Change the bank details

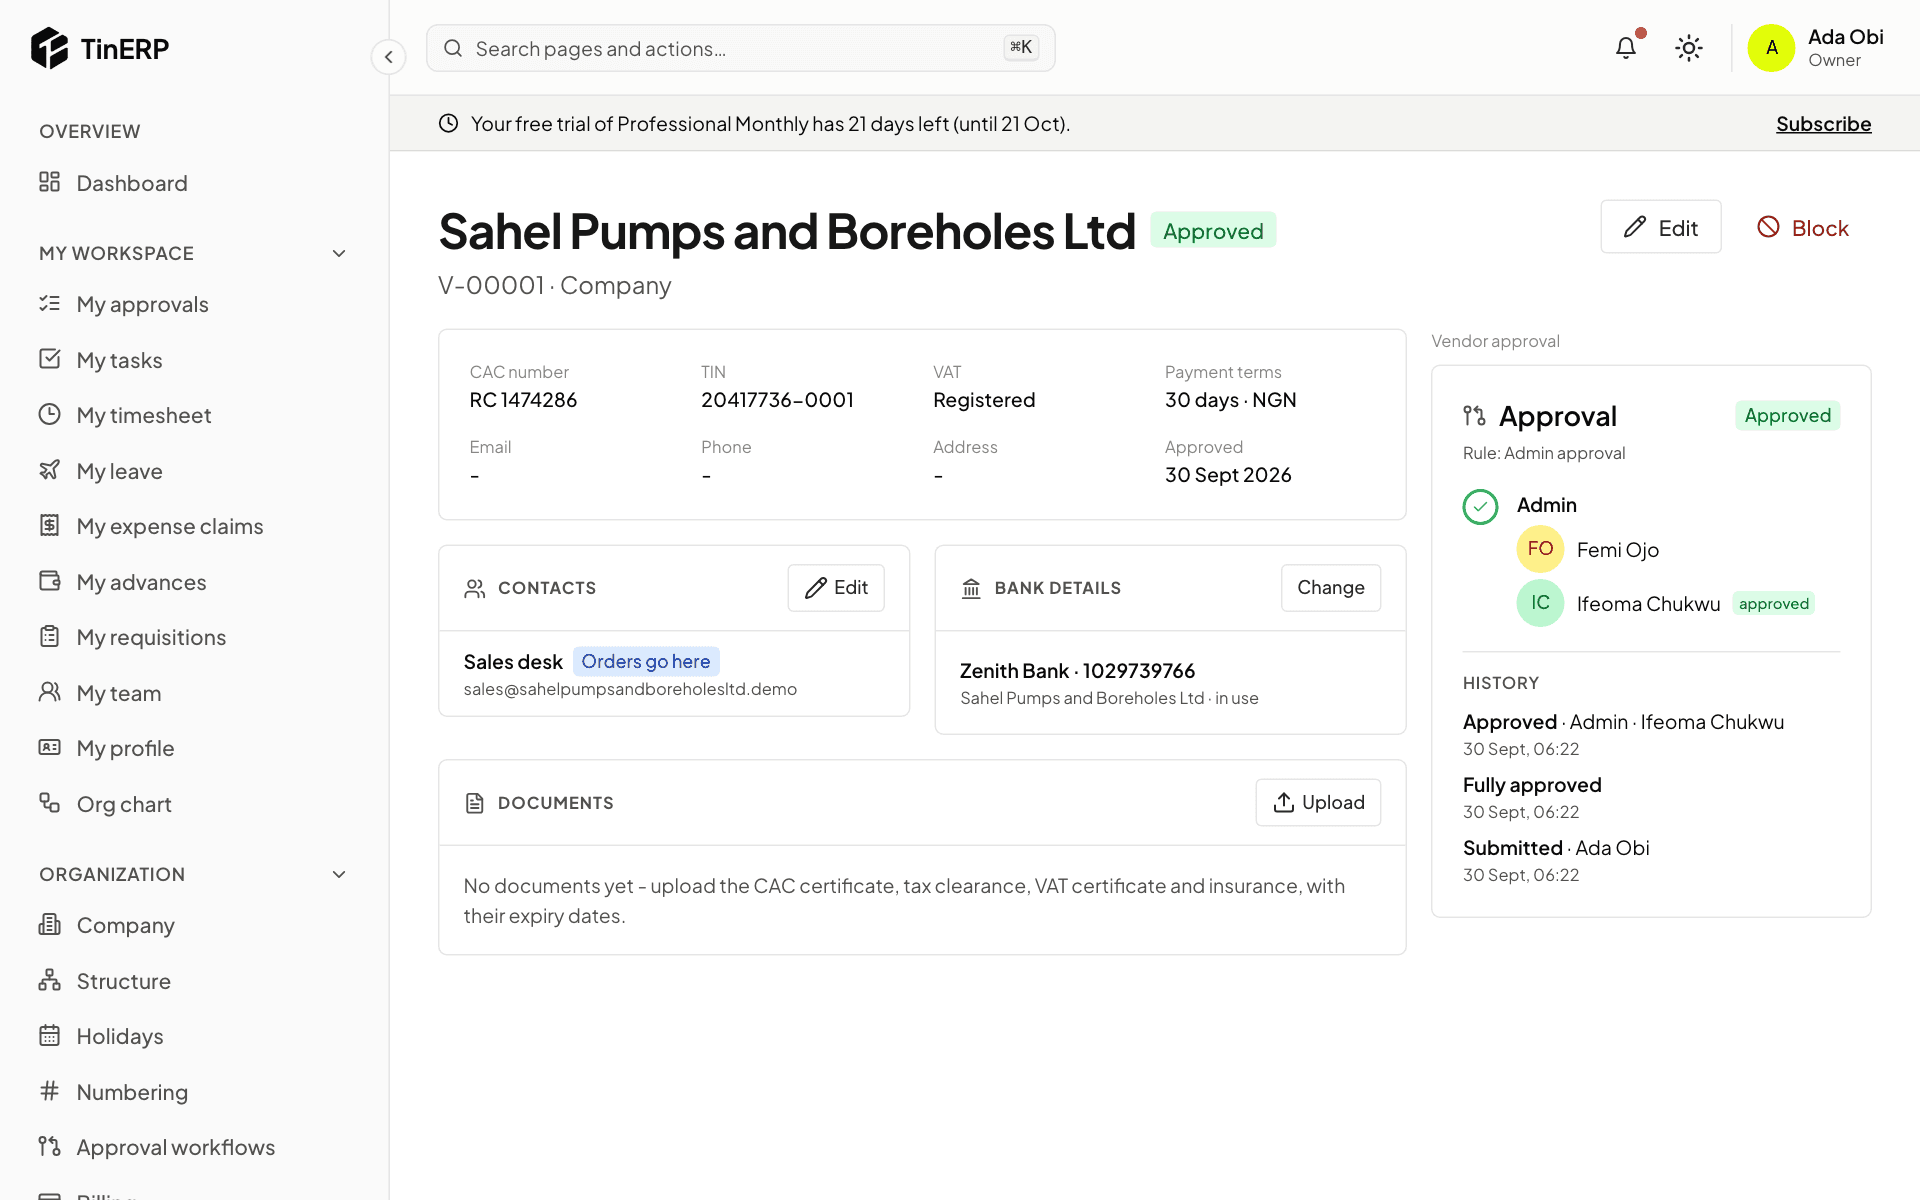(1331, 588)
